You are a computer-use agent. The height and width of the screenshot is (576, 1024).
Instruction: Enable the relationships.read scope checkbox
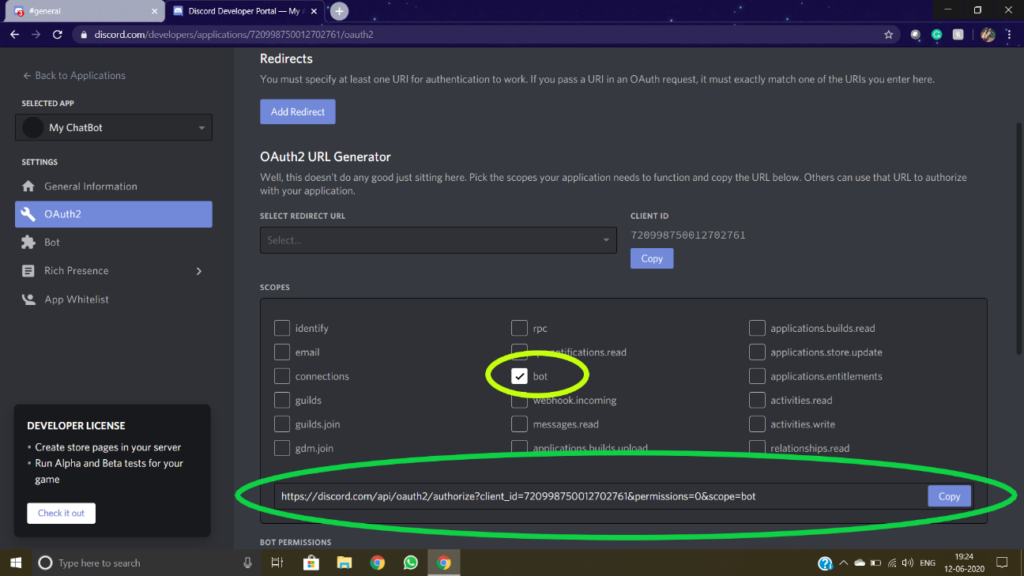coord(757,448)
